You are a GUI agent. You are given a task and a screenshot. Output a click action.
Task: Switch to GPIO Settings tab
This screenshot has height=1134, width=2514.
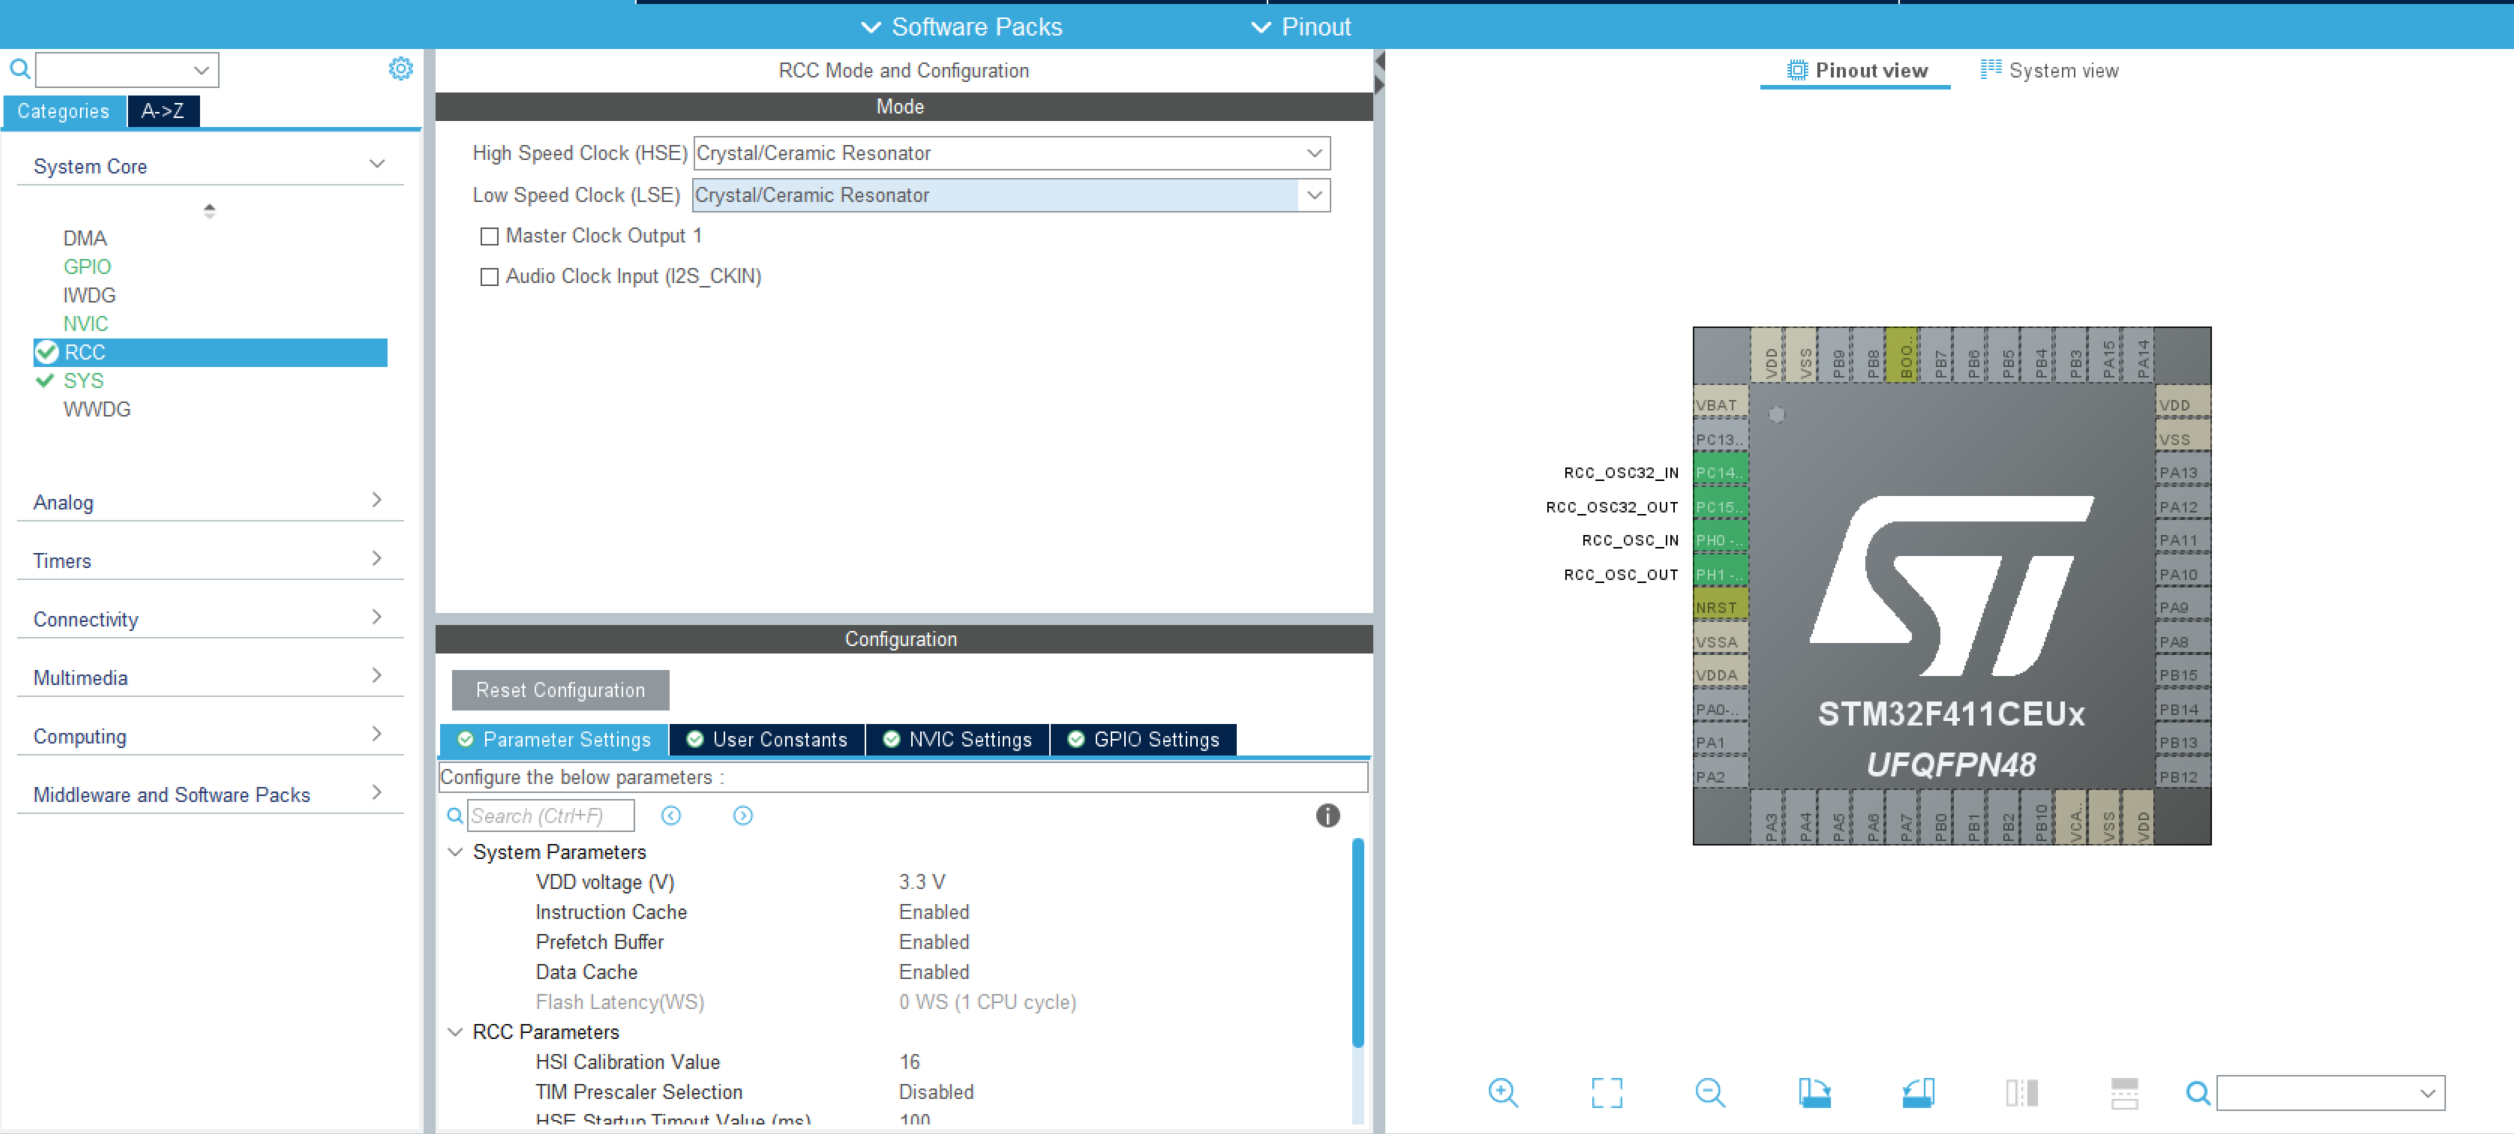coord(1144,740)
